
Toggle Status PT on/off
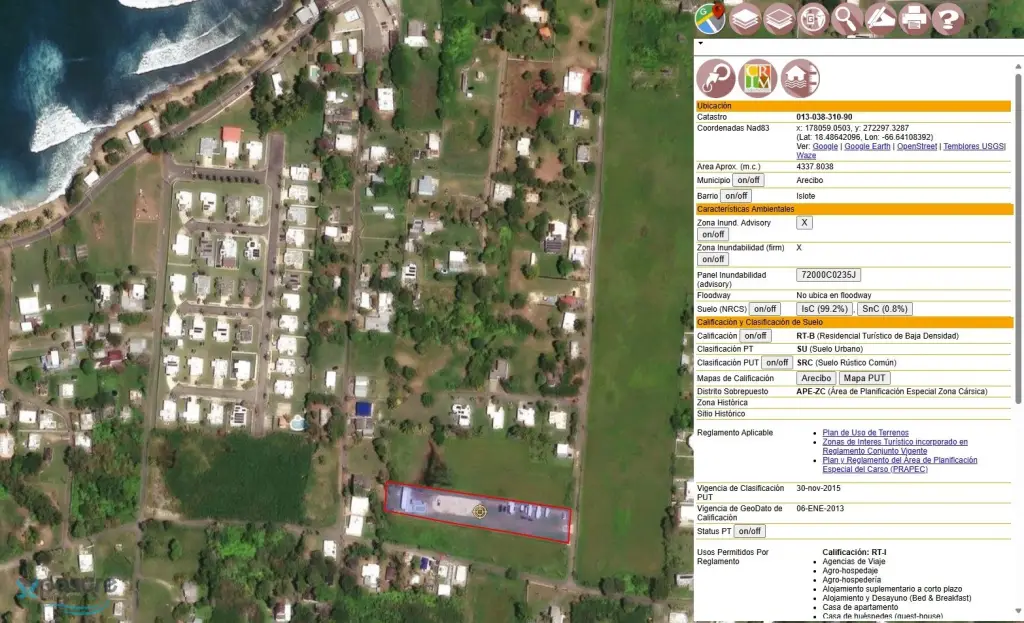point(749,531)
